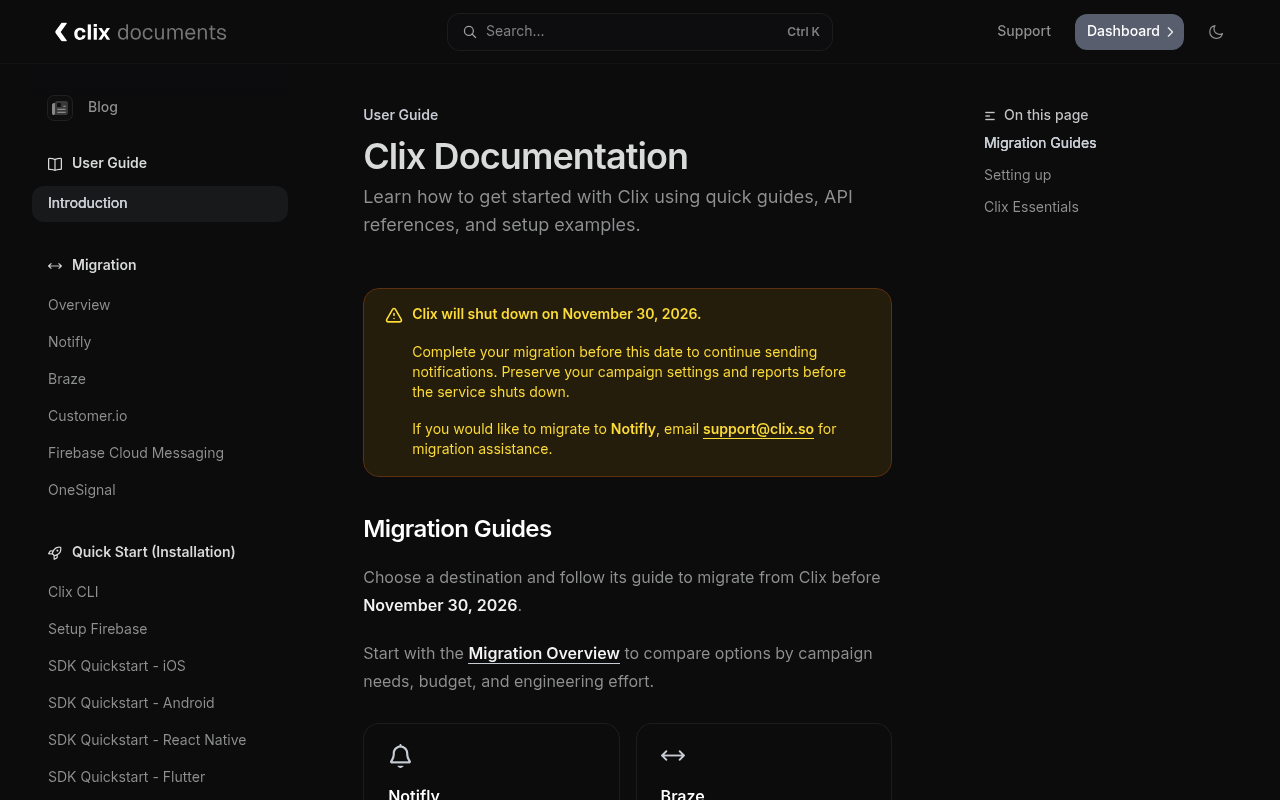Click the Migration arrows icon in sidebar
The height and width of the screenshot is (800, 1280).
[x=55, y=265]
